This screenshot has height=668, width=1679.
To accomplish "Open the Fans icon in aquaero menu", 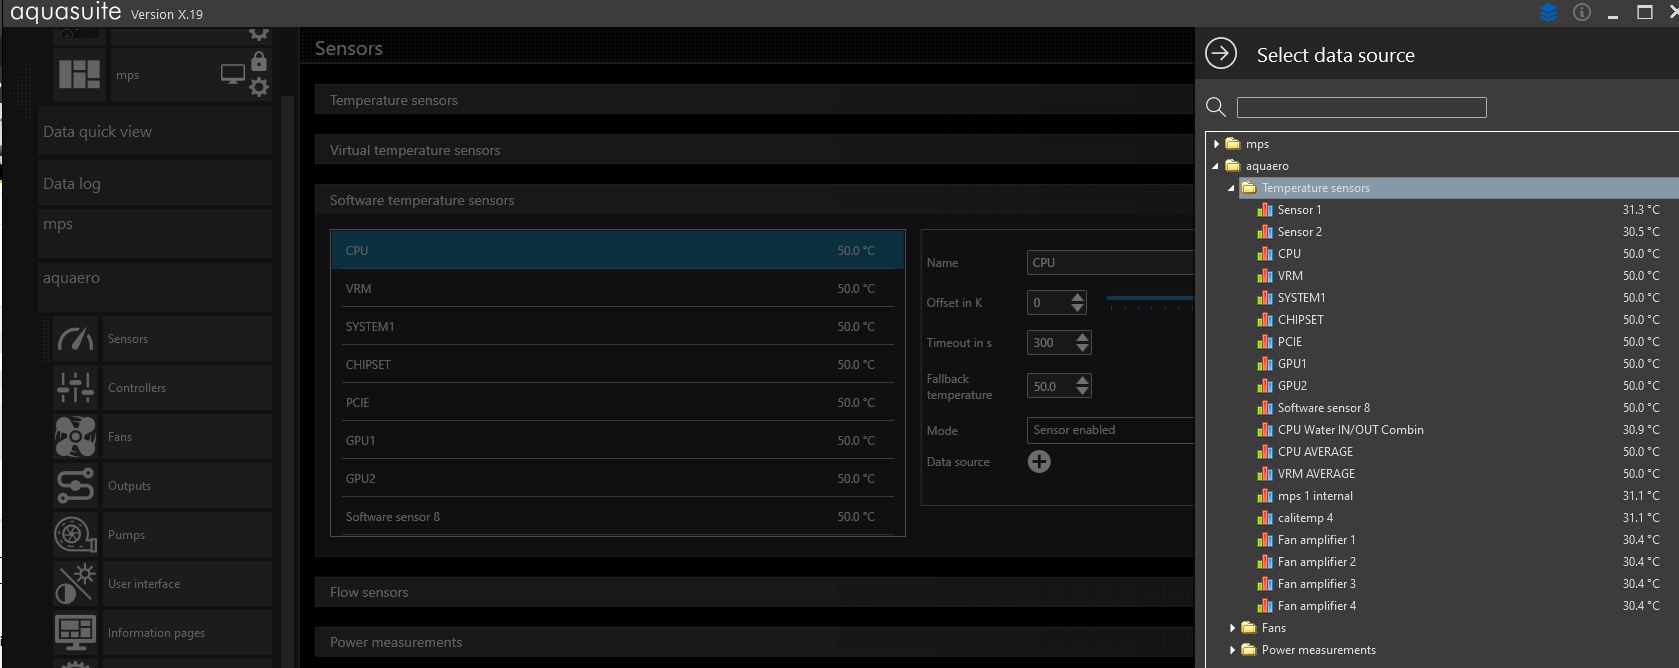I will (76, 437).
